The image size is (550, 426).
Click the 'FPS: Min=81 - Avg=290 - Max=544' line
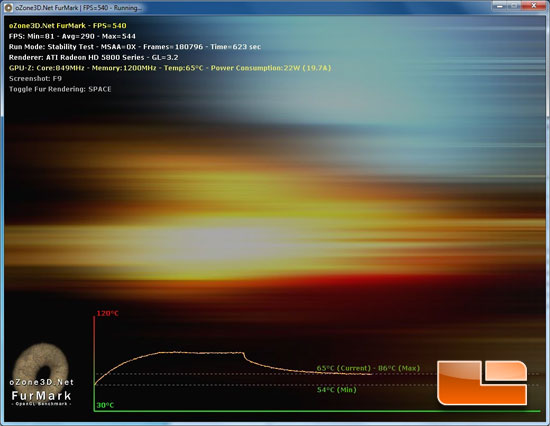[x=72, y=36]
